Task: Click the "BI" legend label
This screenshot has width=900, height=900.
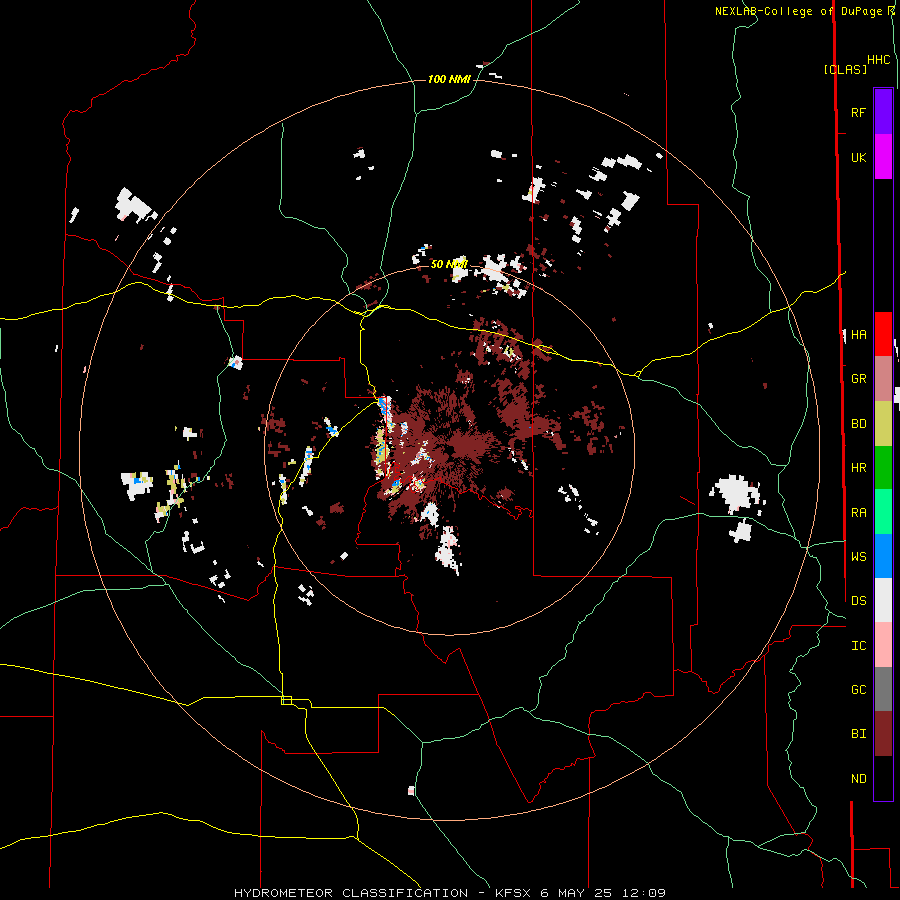Action: [859, 734]
